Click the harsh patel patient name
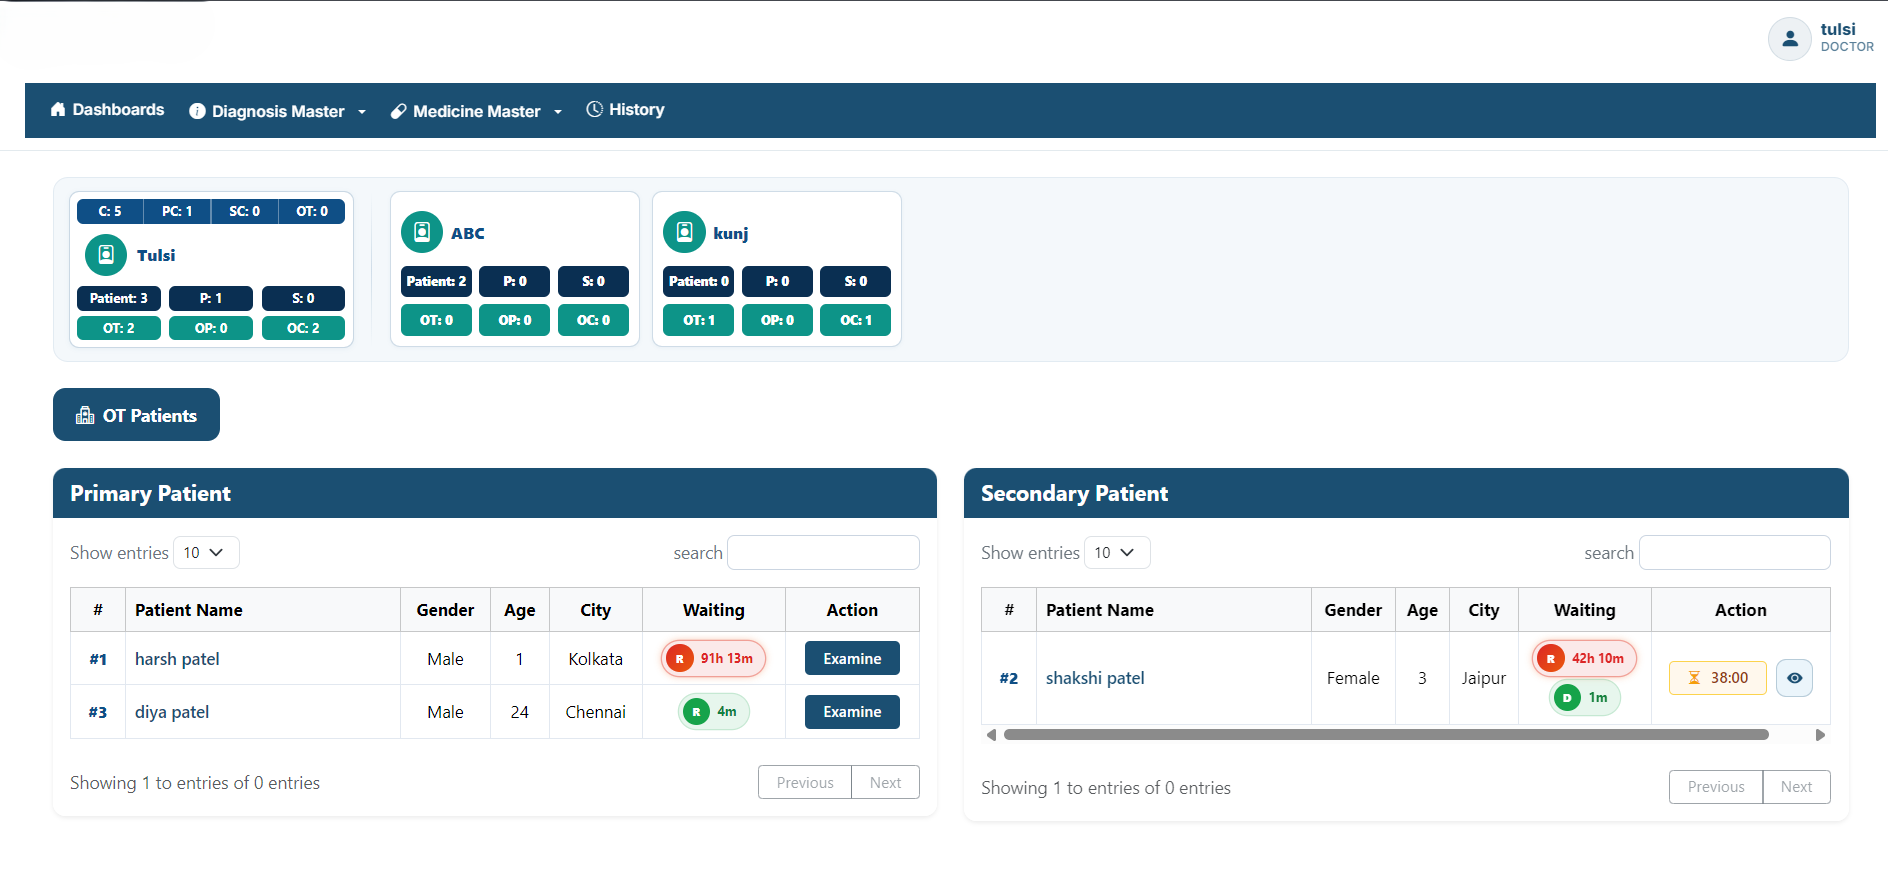Screen dimensions: 1888x879 (177, 659)
